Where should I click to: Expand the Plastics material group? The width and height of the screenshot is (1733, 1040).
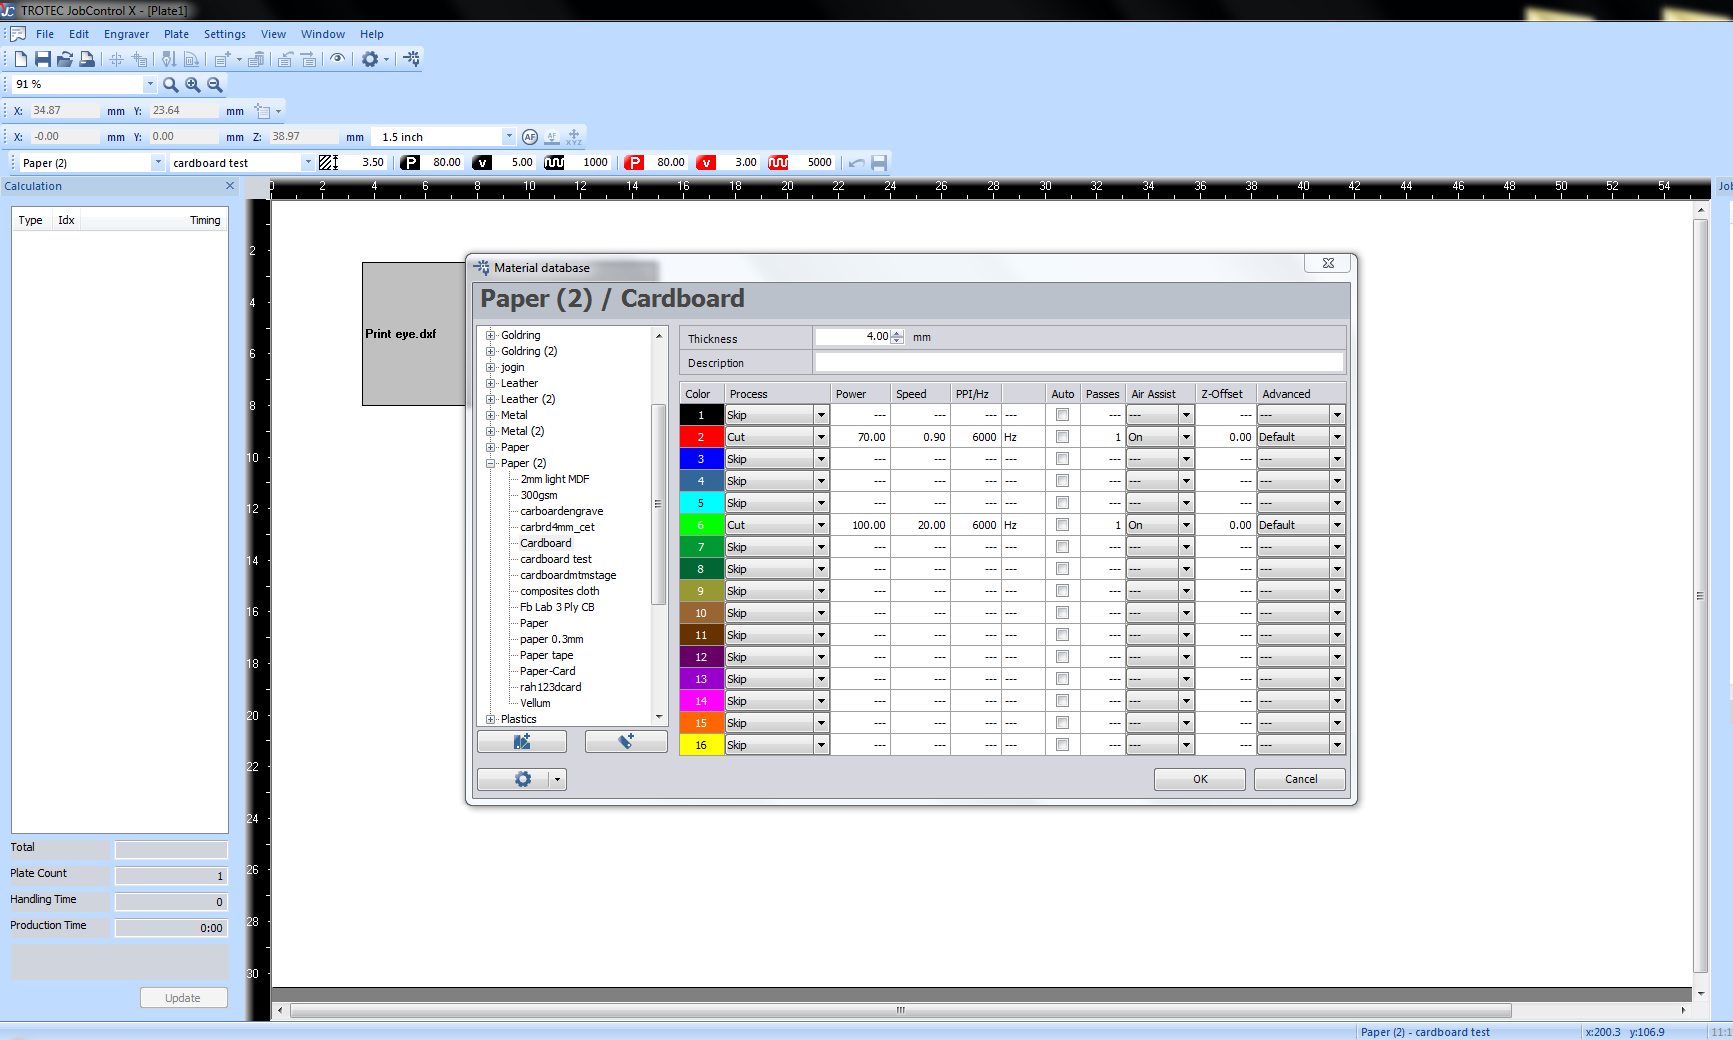coord(491,719)
